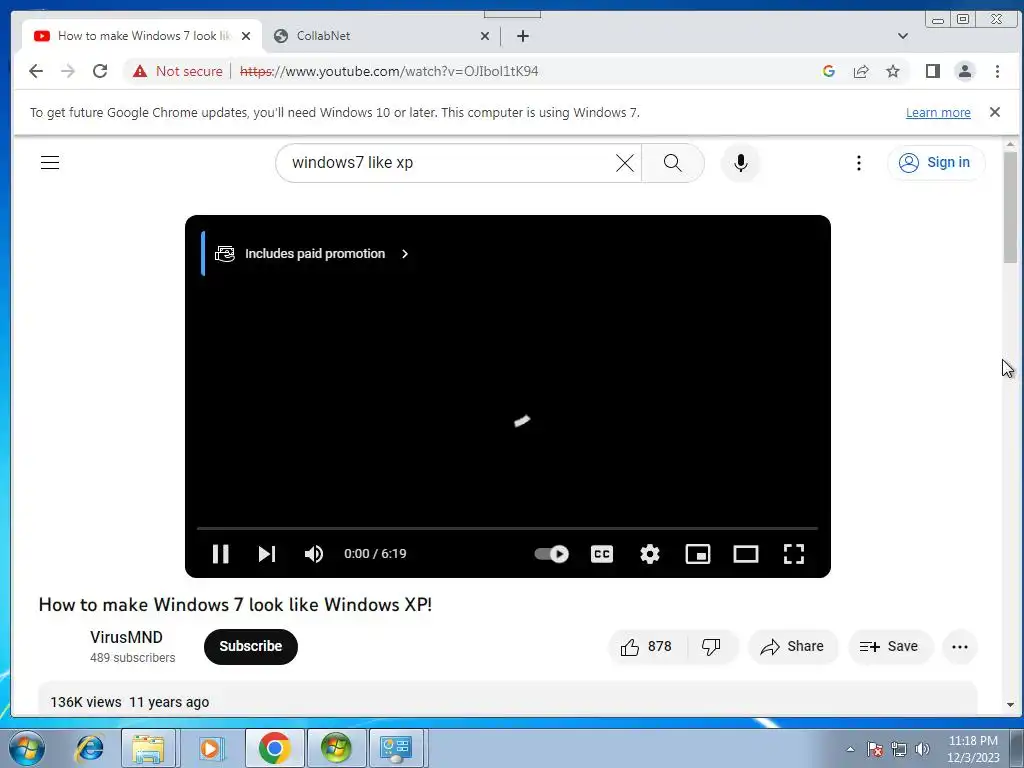Share this page from the address bar
Screen dimensions: 1024x768
pyautogui.click(x=861, y=71)
